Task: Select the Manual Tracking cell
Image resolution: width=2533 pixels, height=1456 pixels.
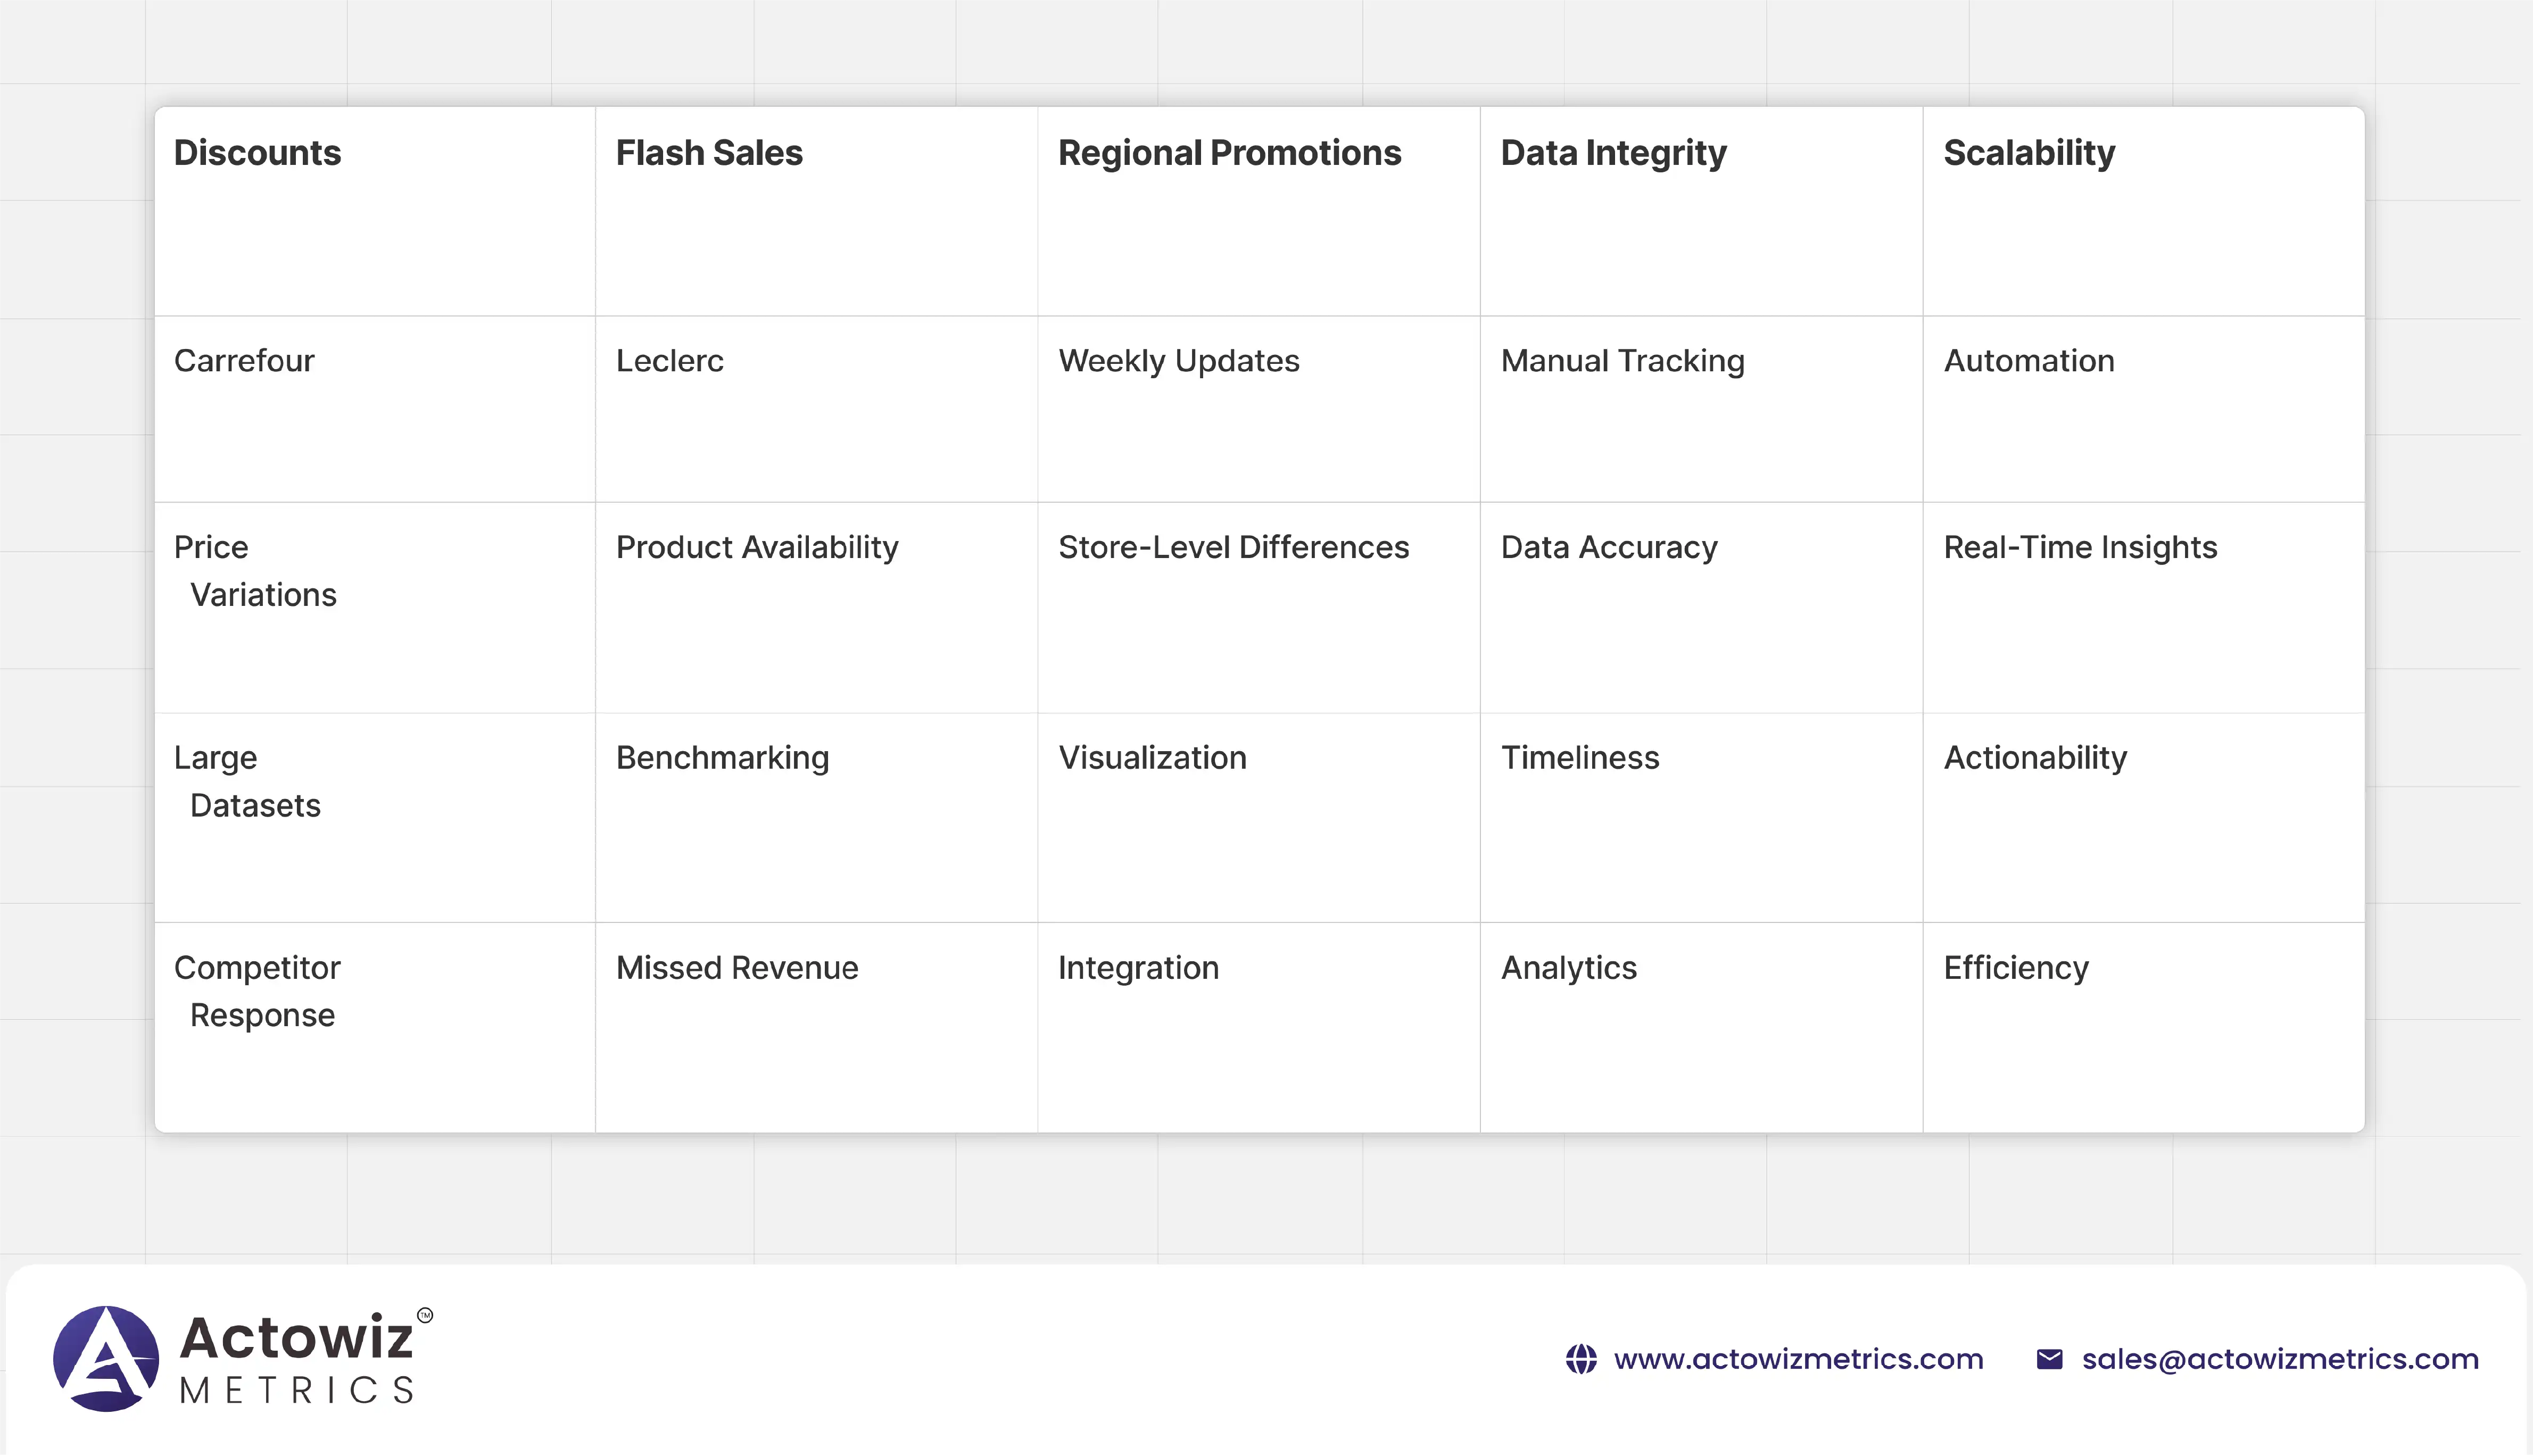Action: [x=1622, y=361]
